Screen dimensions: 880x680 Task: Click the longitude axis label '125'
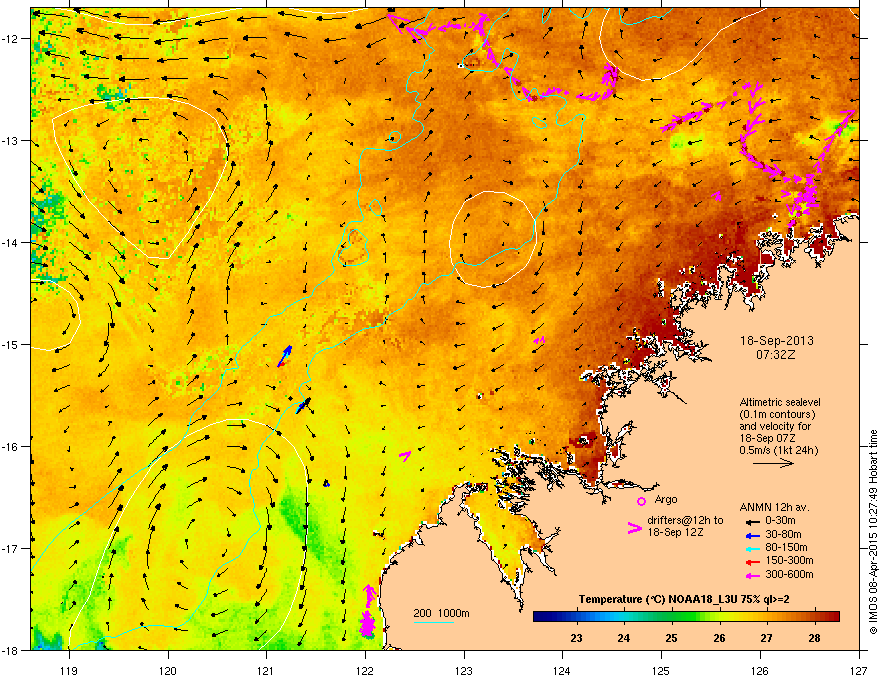point(661,670)
